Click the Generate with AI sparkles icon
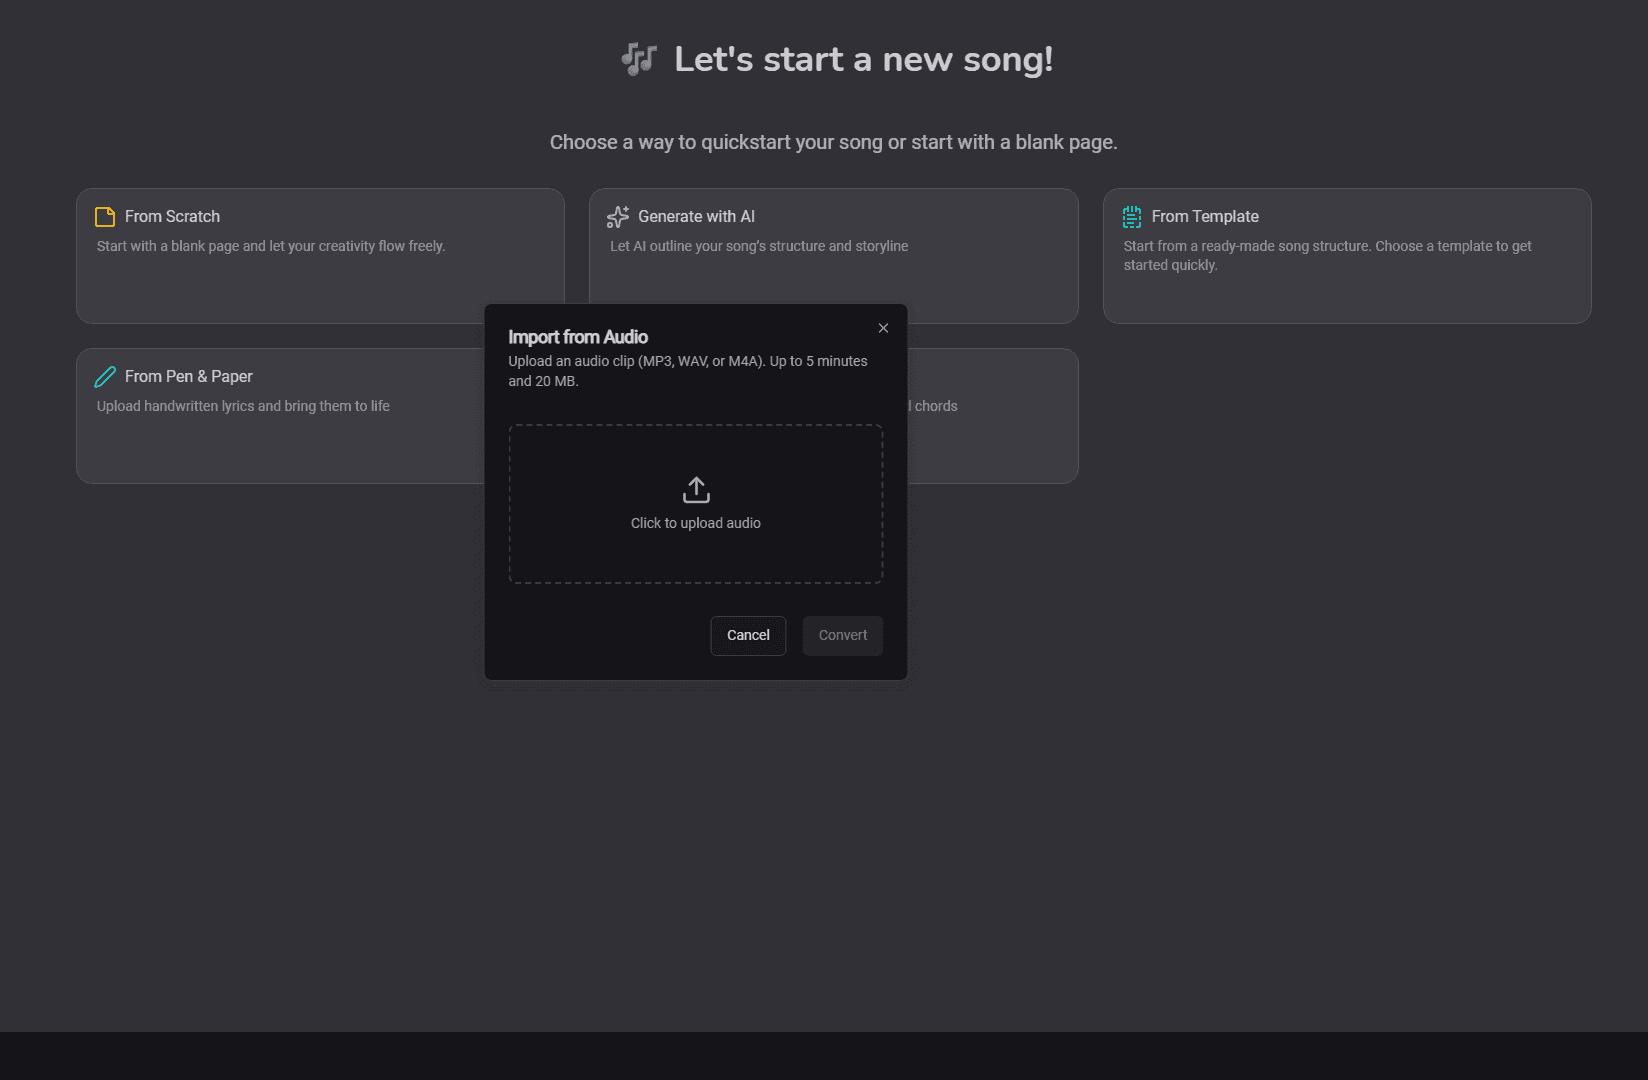1648x1080 pixels. pyautogui.click(x=618, y=216)
